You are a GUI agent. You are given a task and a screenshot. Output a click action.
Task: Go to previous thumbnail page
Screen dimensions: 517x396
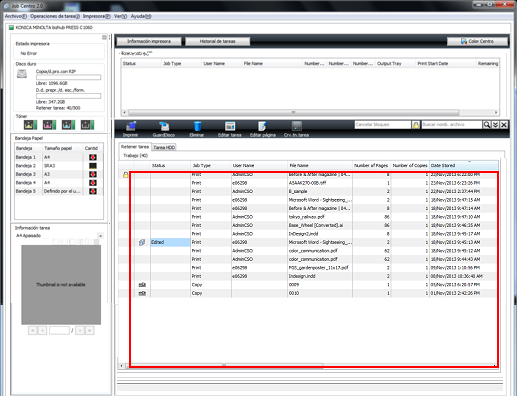click(42, 330)
